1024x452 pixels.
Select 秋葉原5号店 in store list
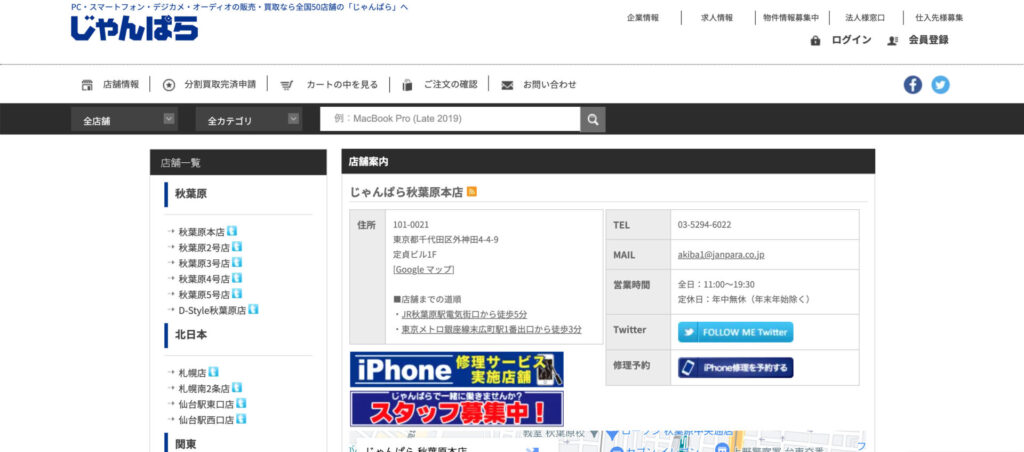coord(204,295)
